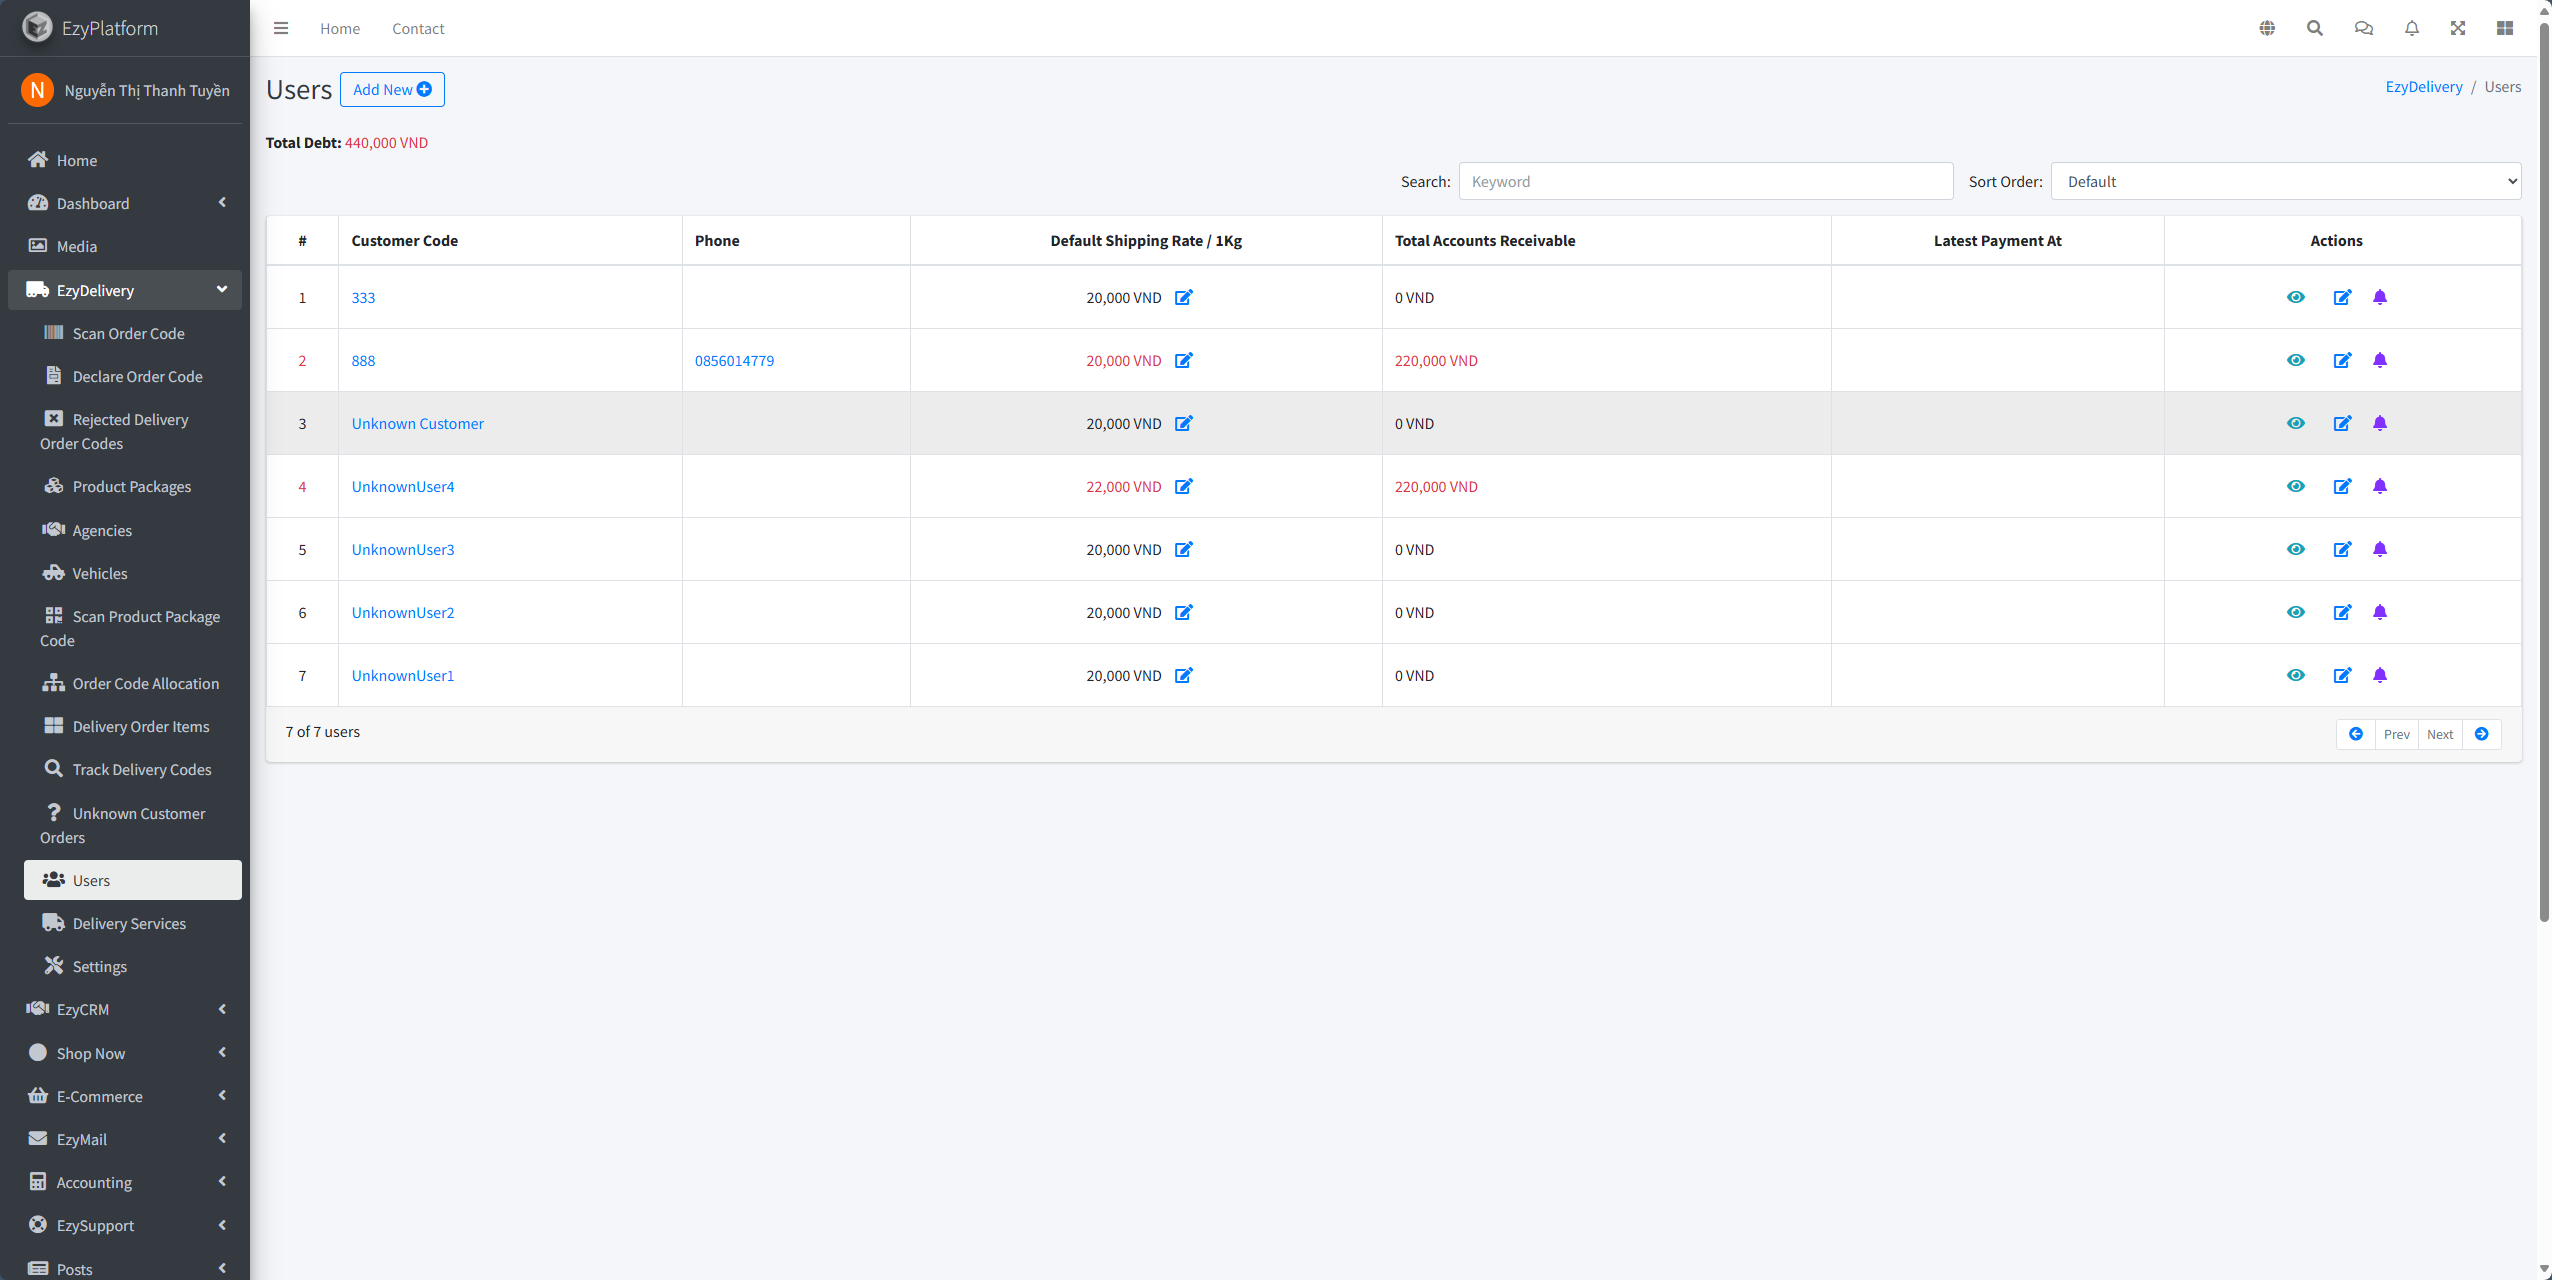Edit shipping rate for customer 333
This screenshot has width=2552, height=1280.
coord(1184,297)
